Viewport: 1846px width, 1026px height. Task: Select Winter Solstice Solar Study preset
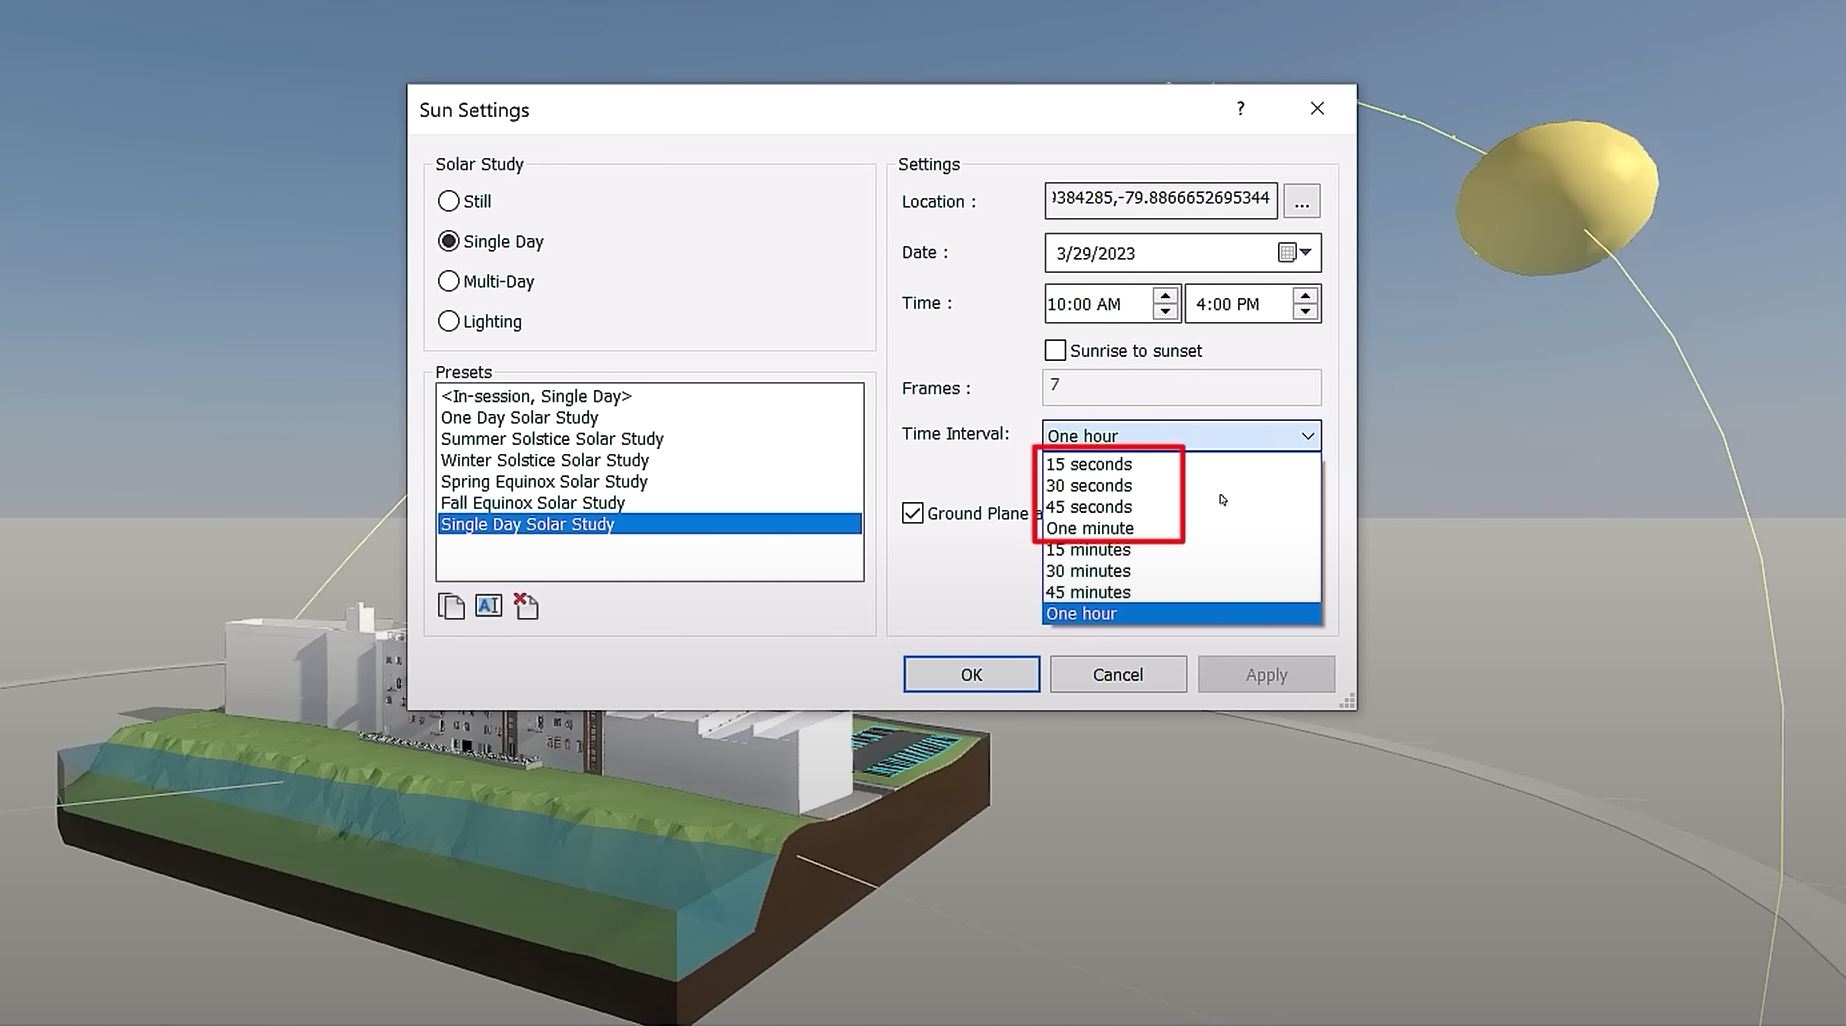(545, 460)
